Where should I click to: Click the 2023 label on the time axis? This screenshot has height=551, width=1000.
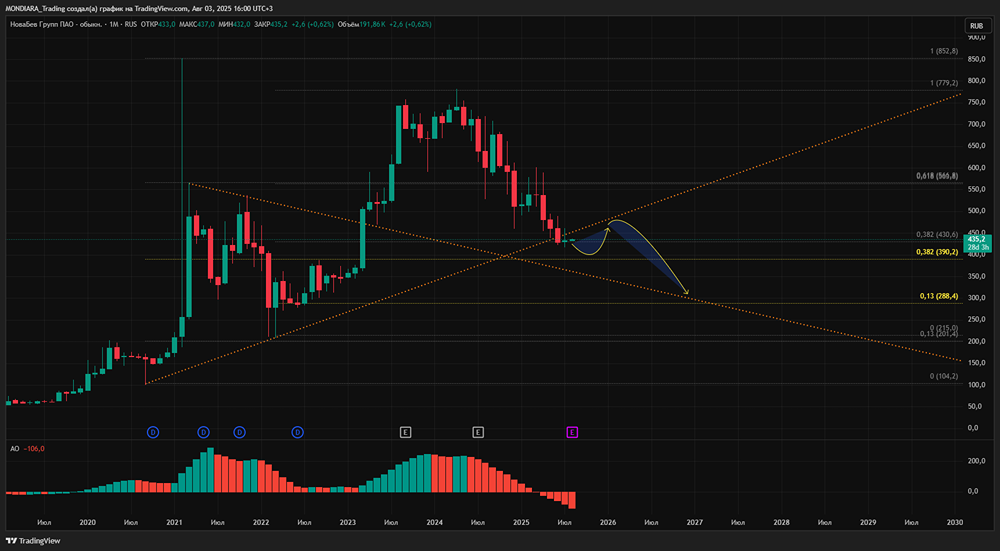coord(348,522)
